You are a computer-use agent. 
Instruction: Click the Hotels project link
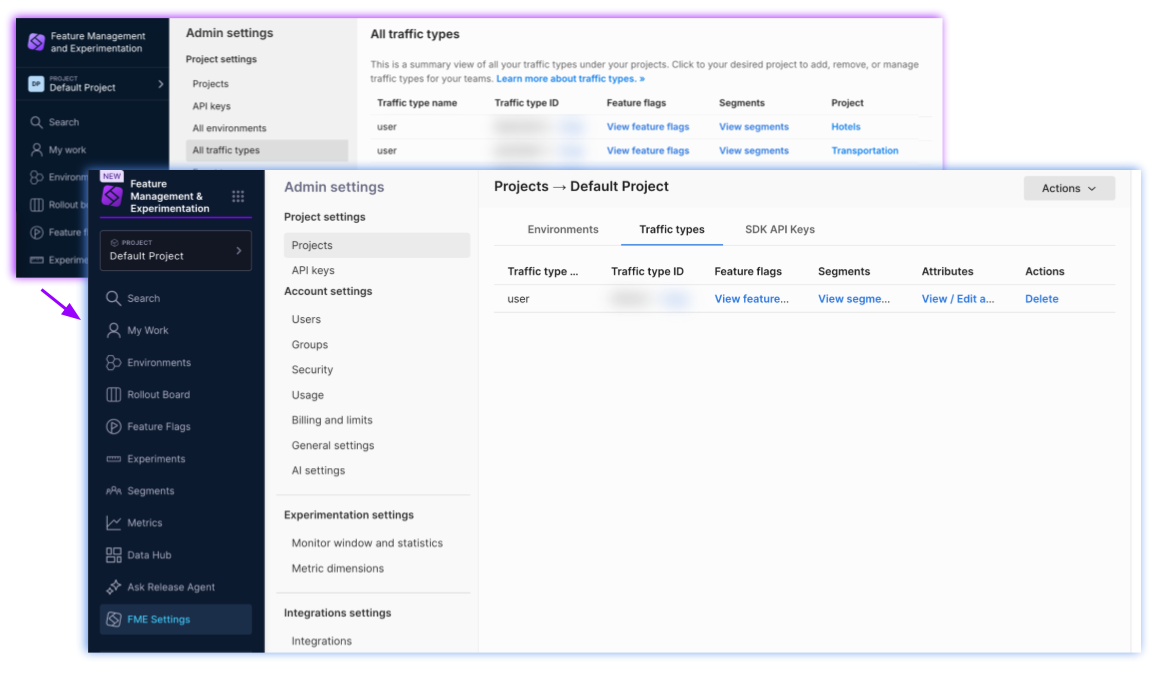[x=845, y=127]
